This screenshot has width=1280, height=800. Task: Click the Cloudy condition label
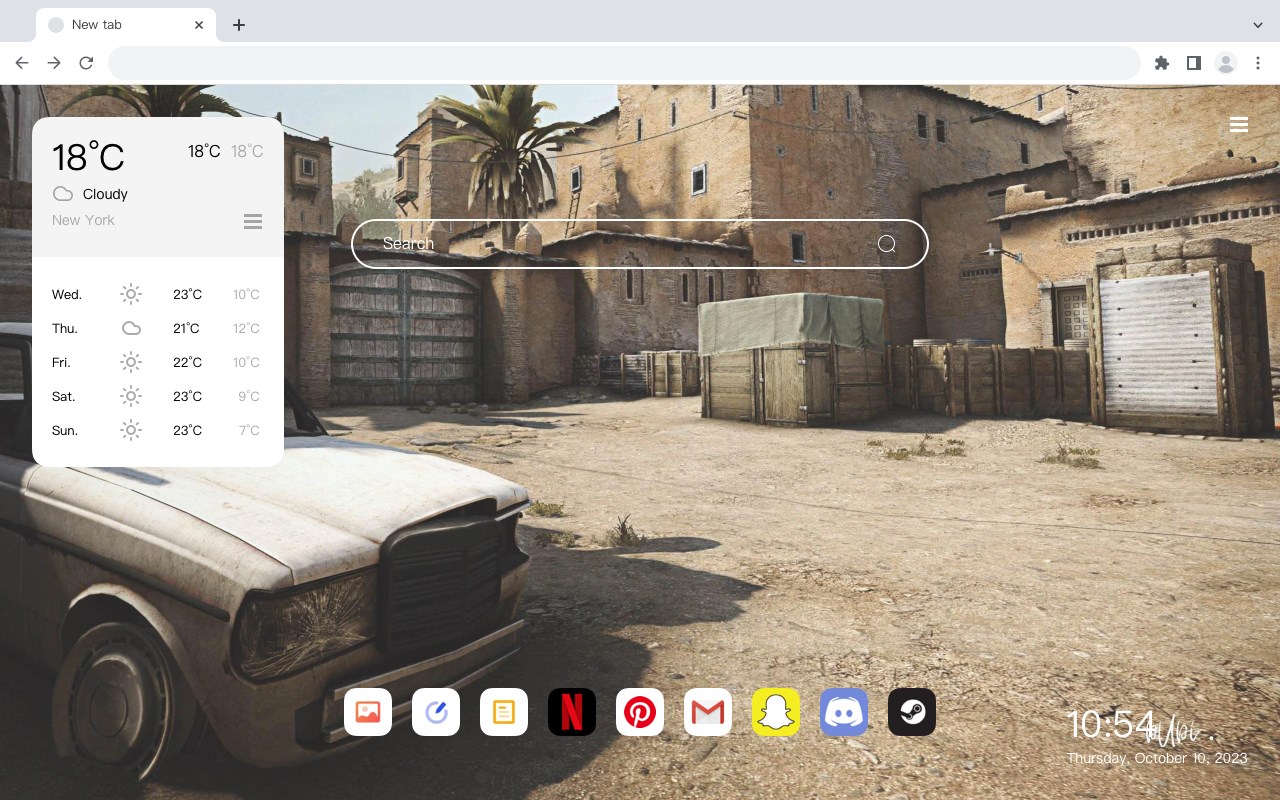tap(105, 194)
